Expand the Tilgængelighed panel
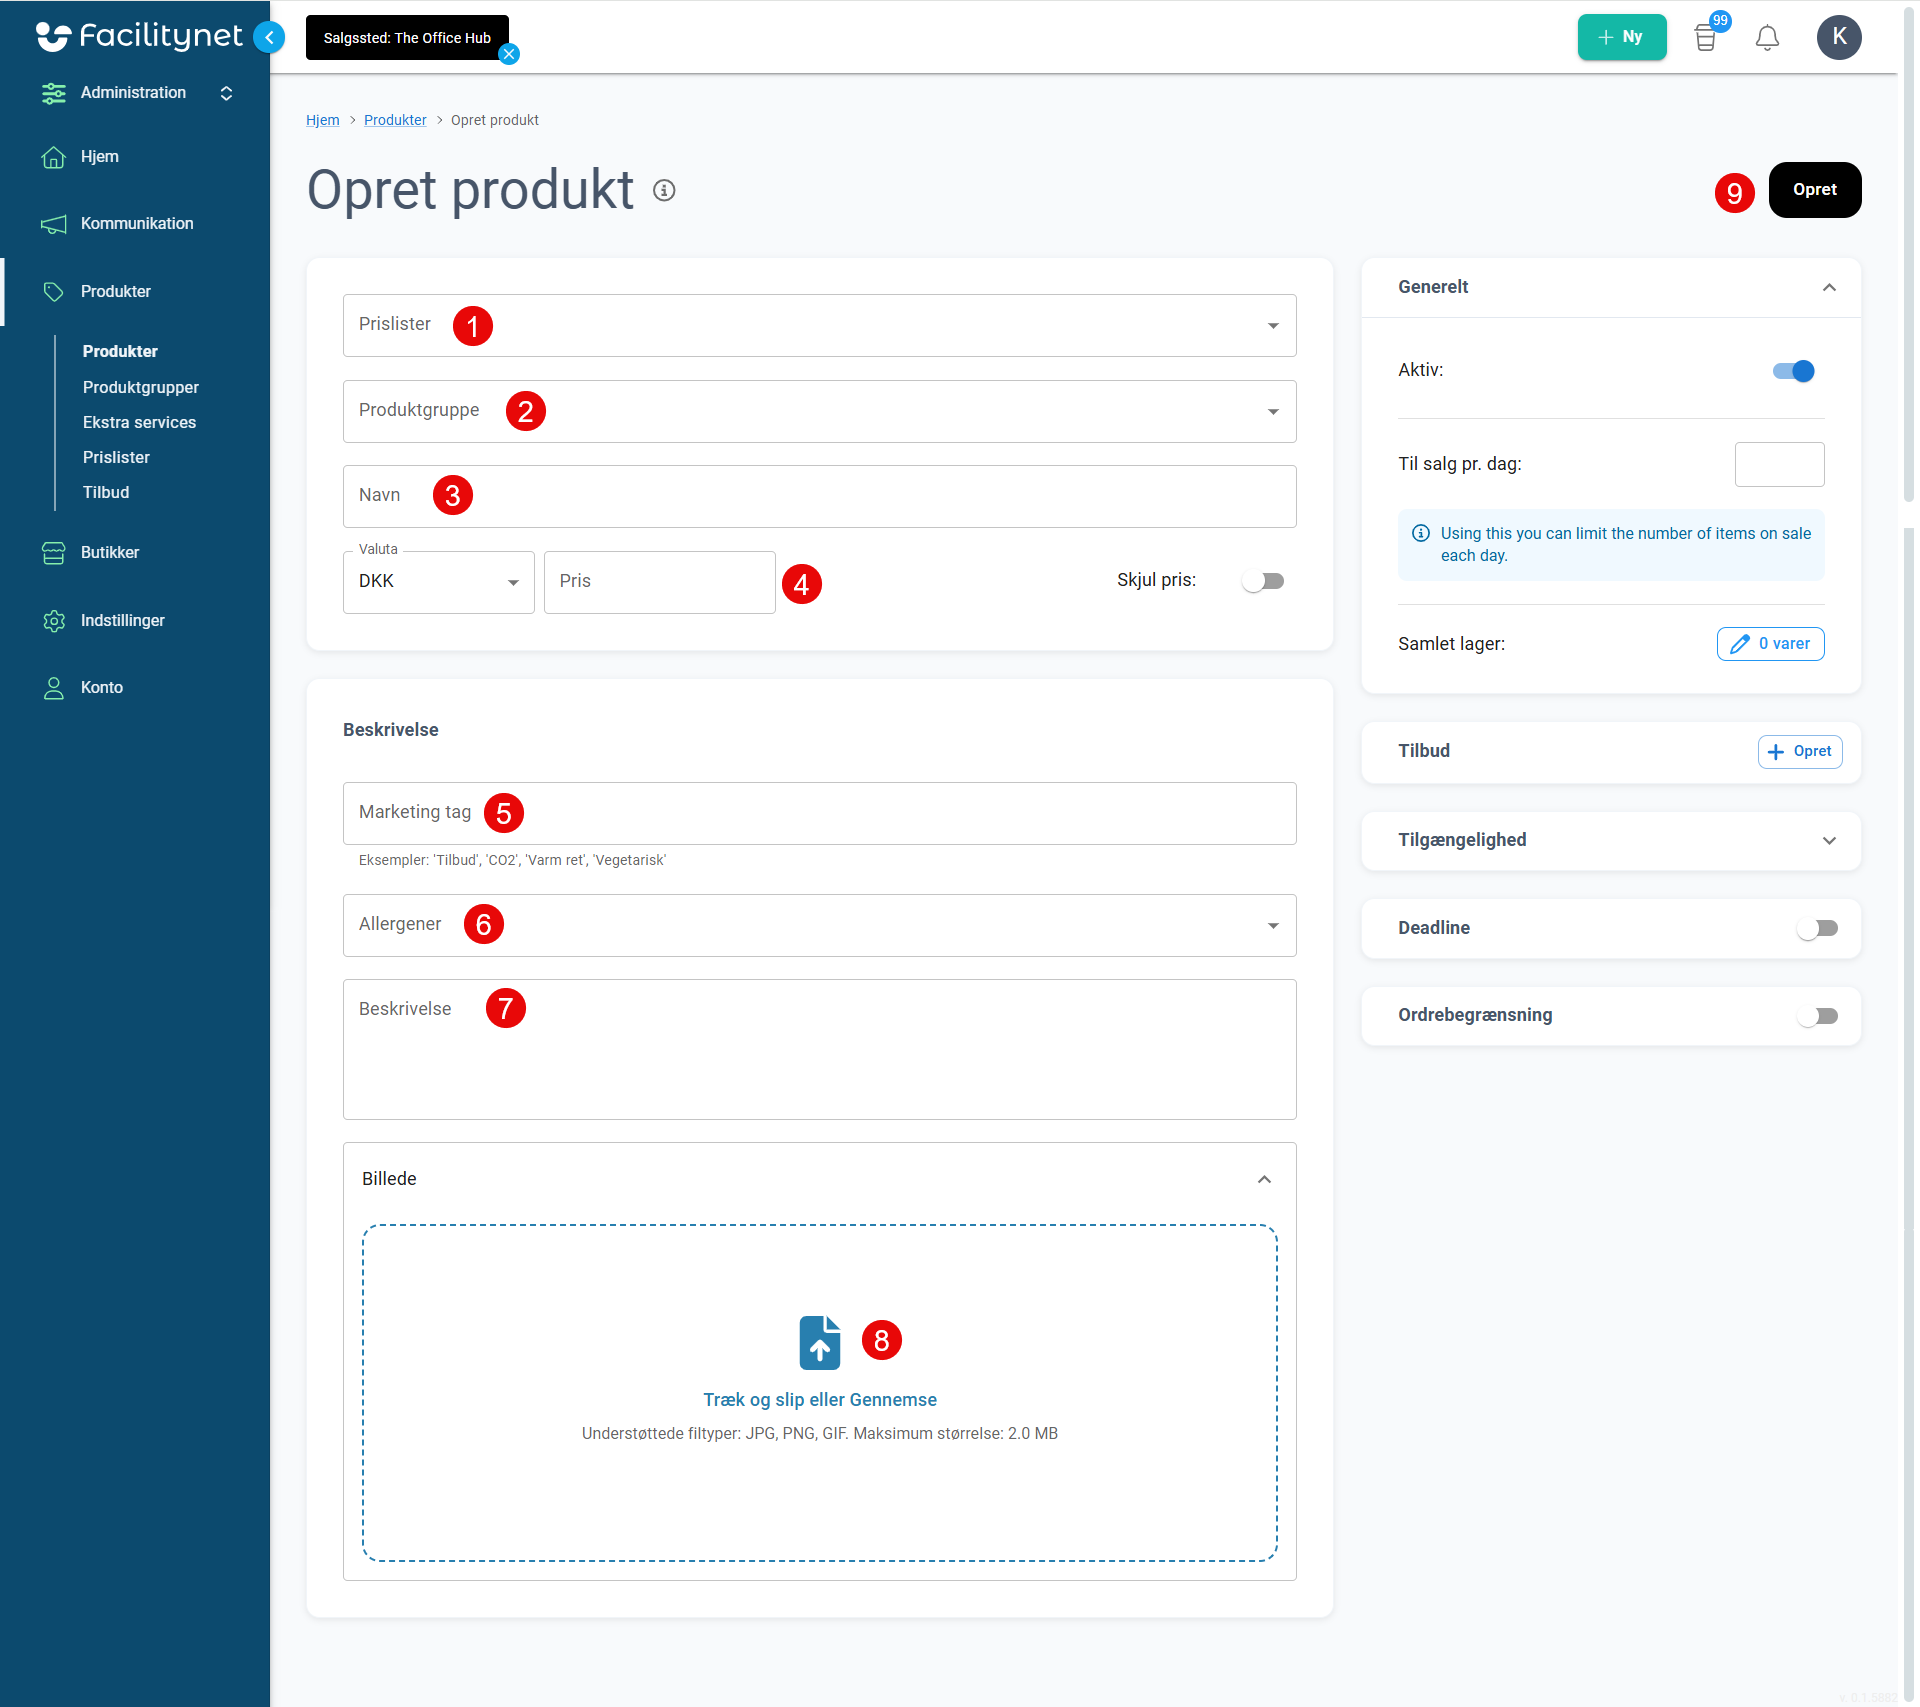The image size is (1920, 1707). click(x=1829, y=841)
